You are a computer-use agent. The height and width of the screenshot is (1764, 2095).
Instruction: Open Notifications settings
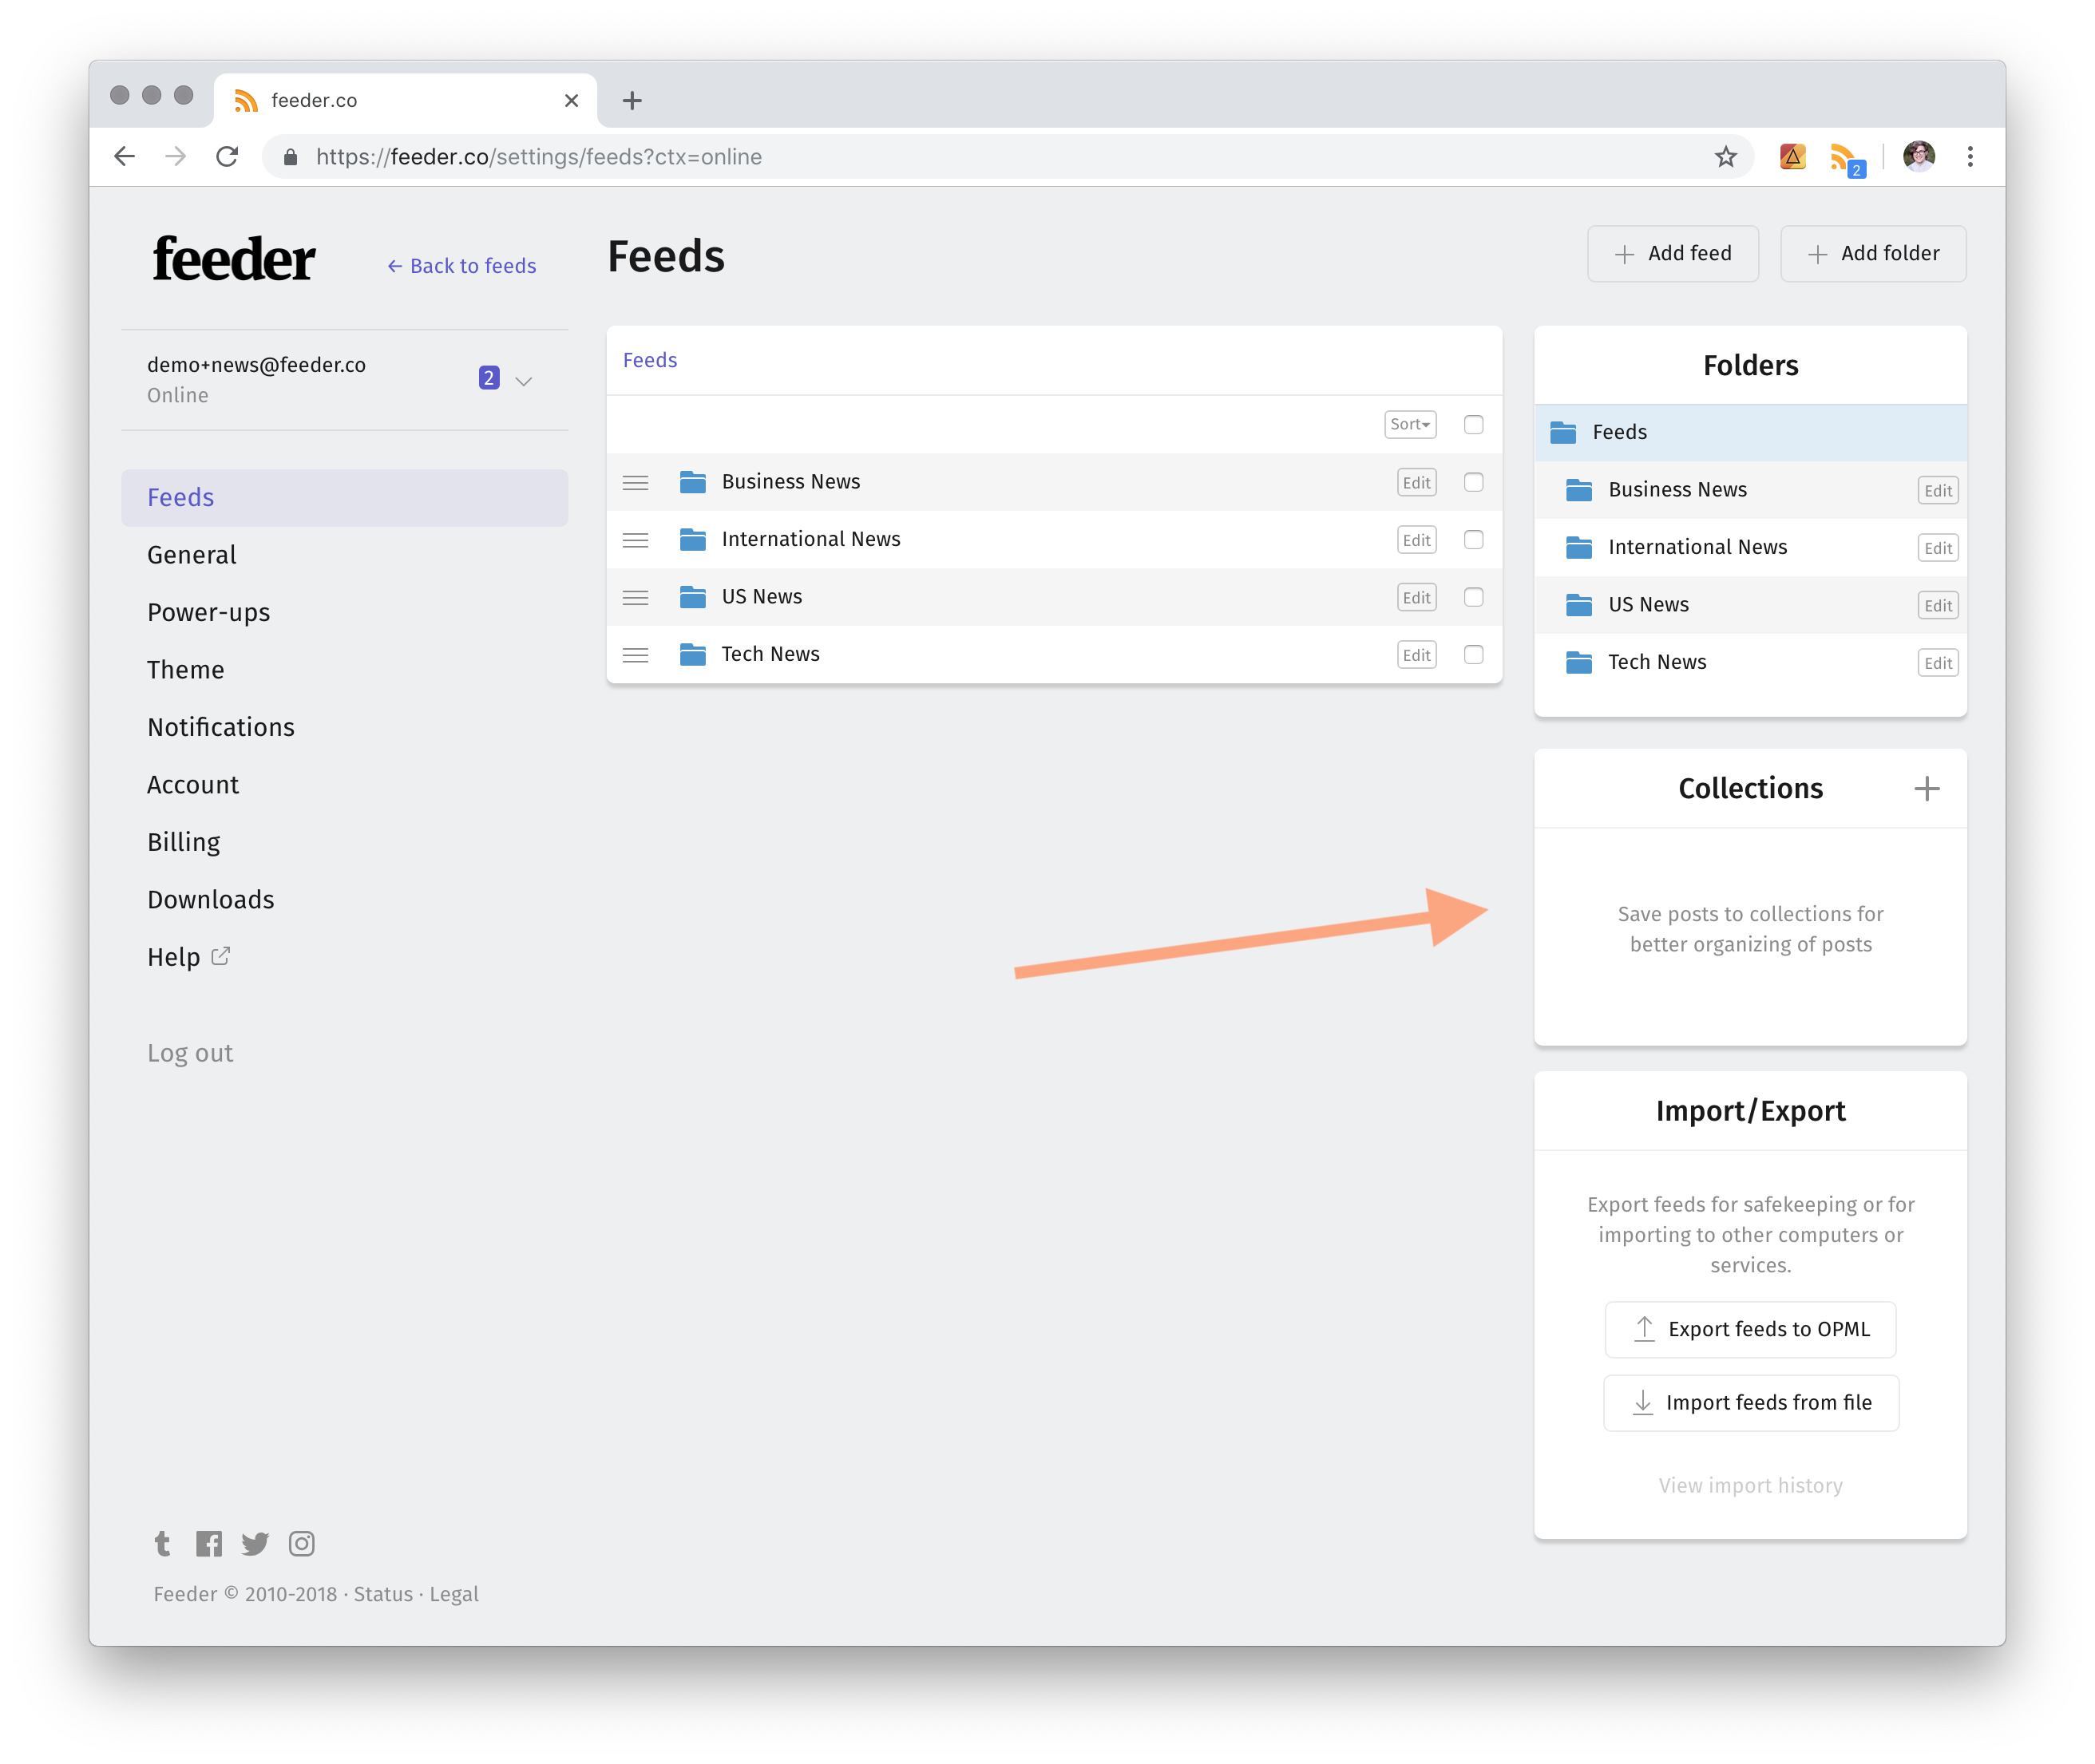(344, 728)
